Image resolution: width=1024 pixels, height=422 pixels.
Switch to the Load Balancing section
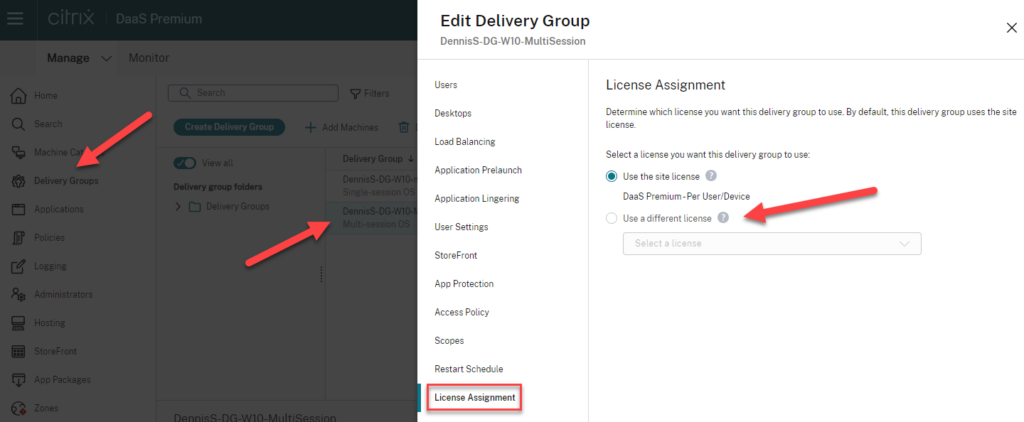click(x=464, y=142)
